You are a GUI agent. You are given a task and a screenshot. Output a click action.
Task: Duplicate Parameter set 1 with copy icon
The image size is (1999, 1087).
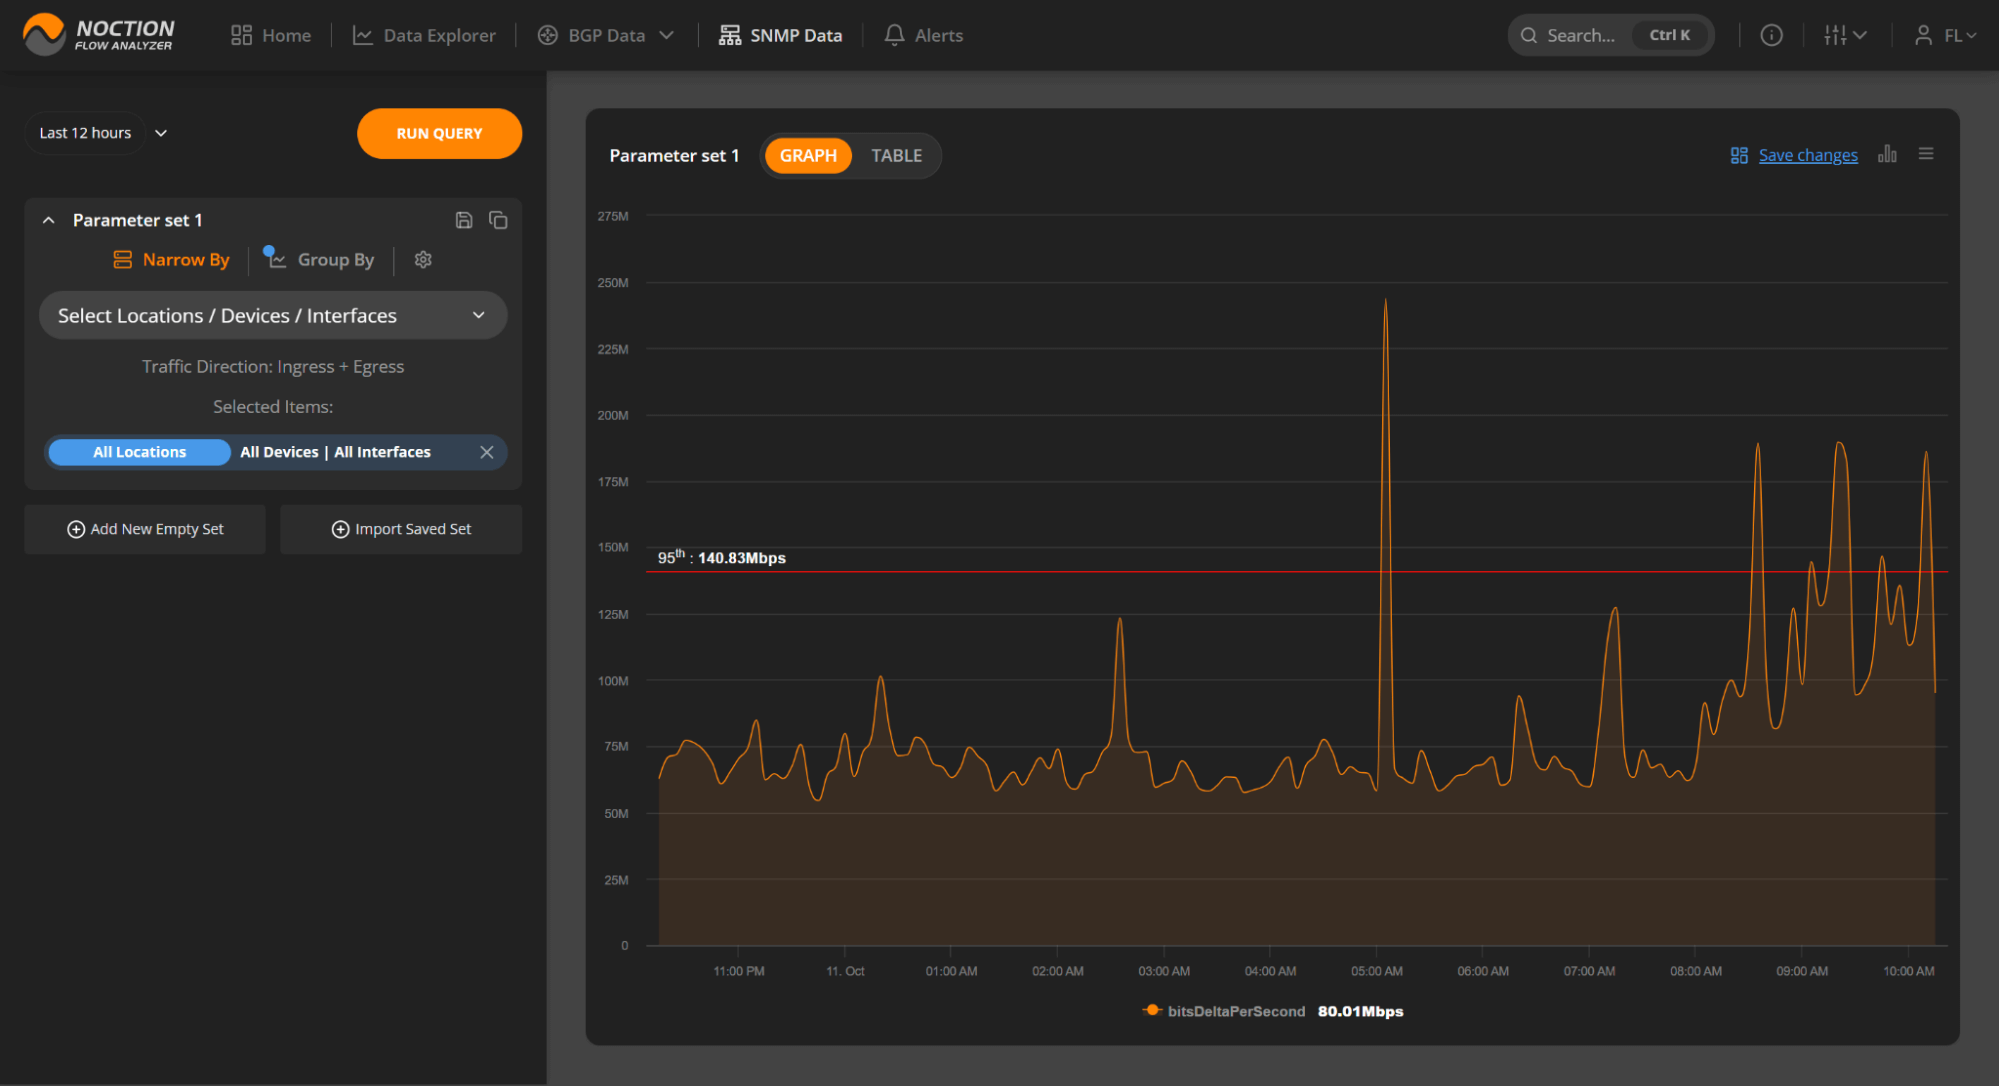498,220
